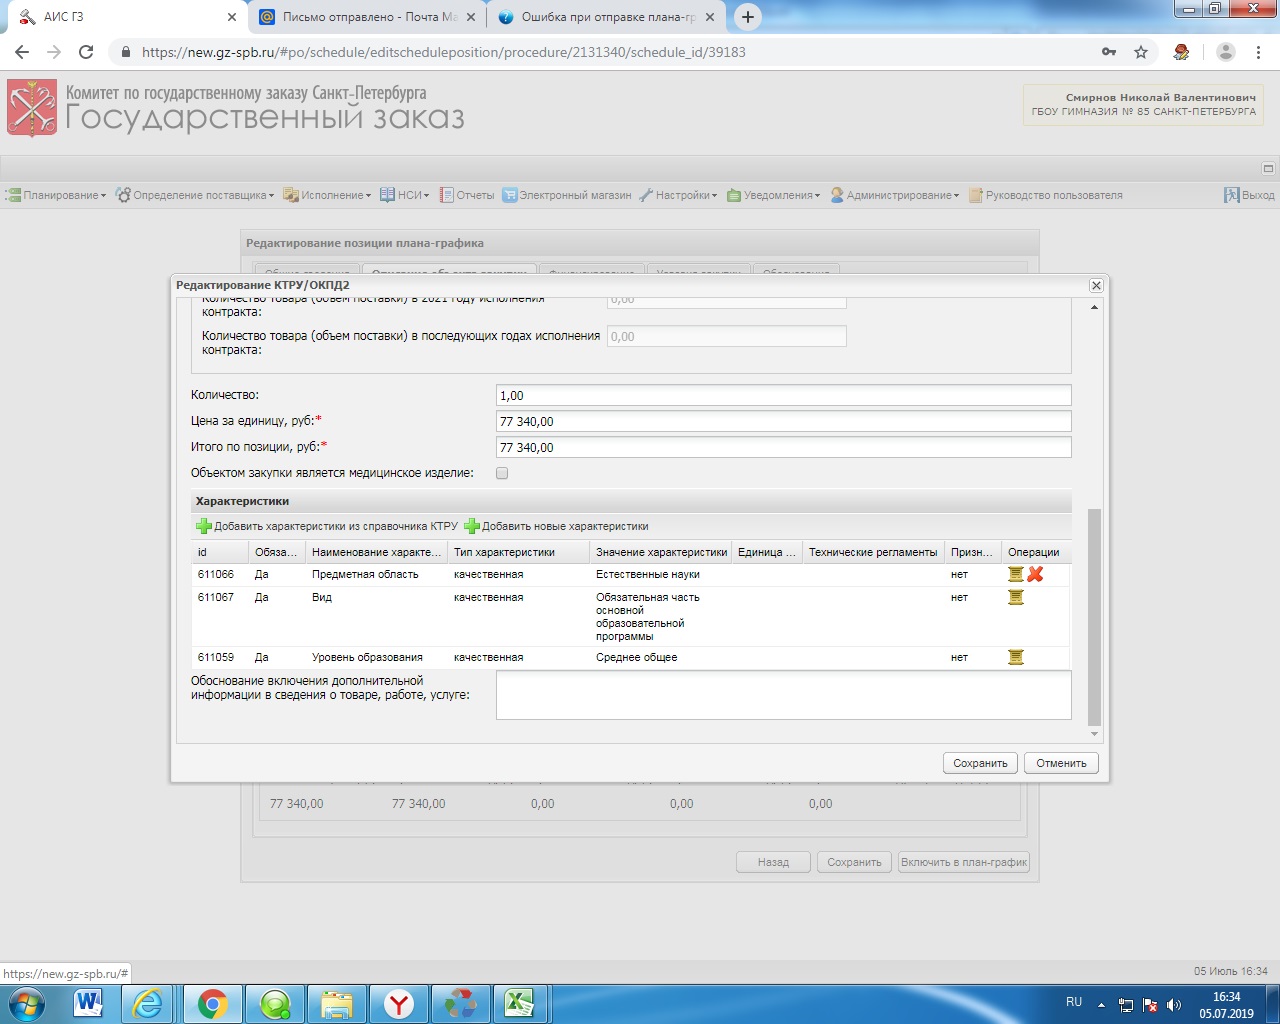The width and height of the screenshot is (1280, 1024).
Task: Bookmark this page with star icon
Action: [x=1141, y=52]
